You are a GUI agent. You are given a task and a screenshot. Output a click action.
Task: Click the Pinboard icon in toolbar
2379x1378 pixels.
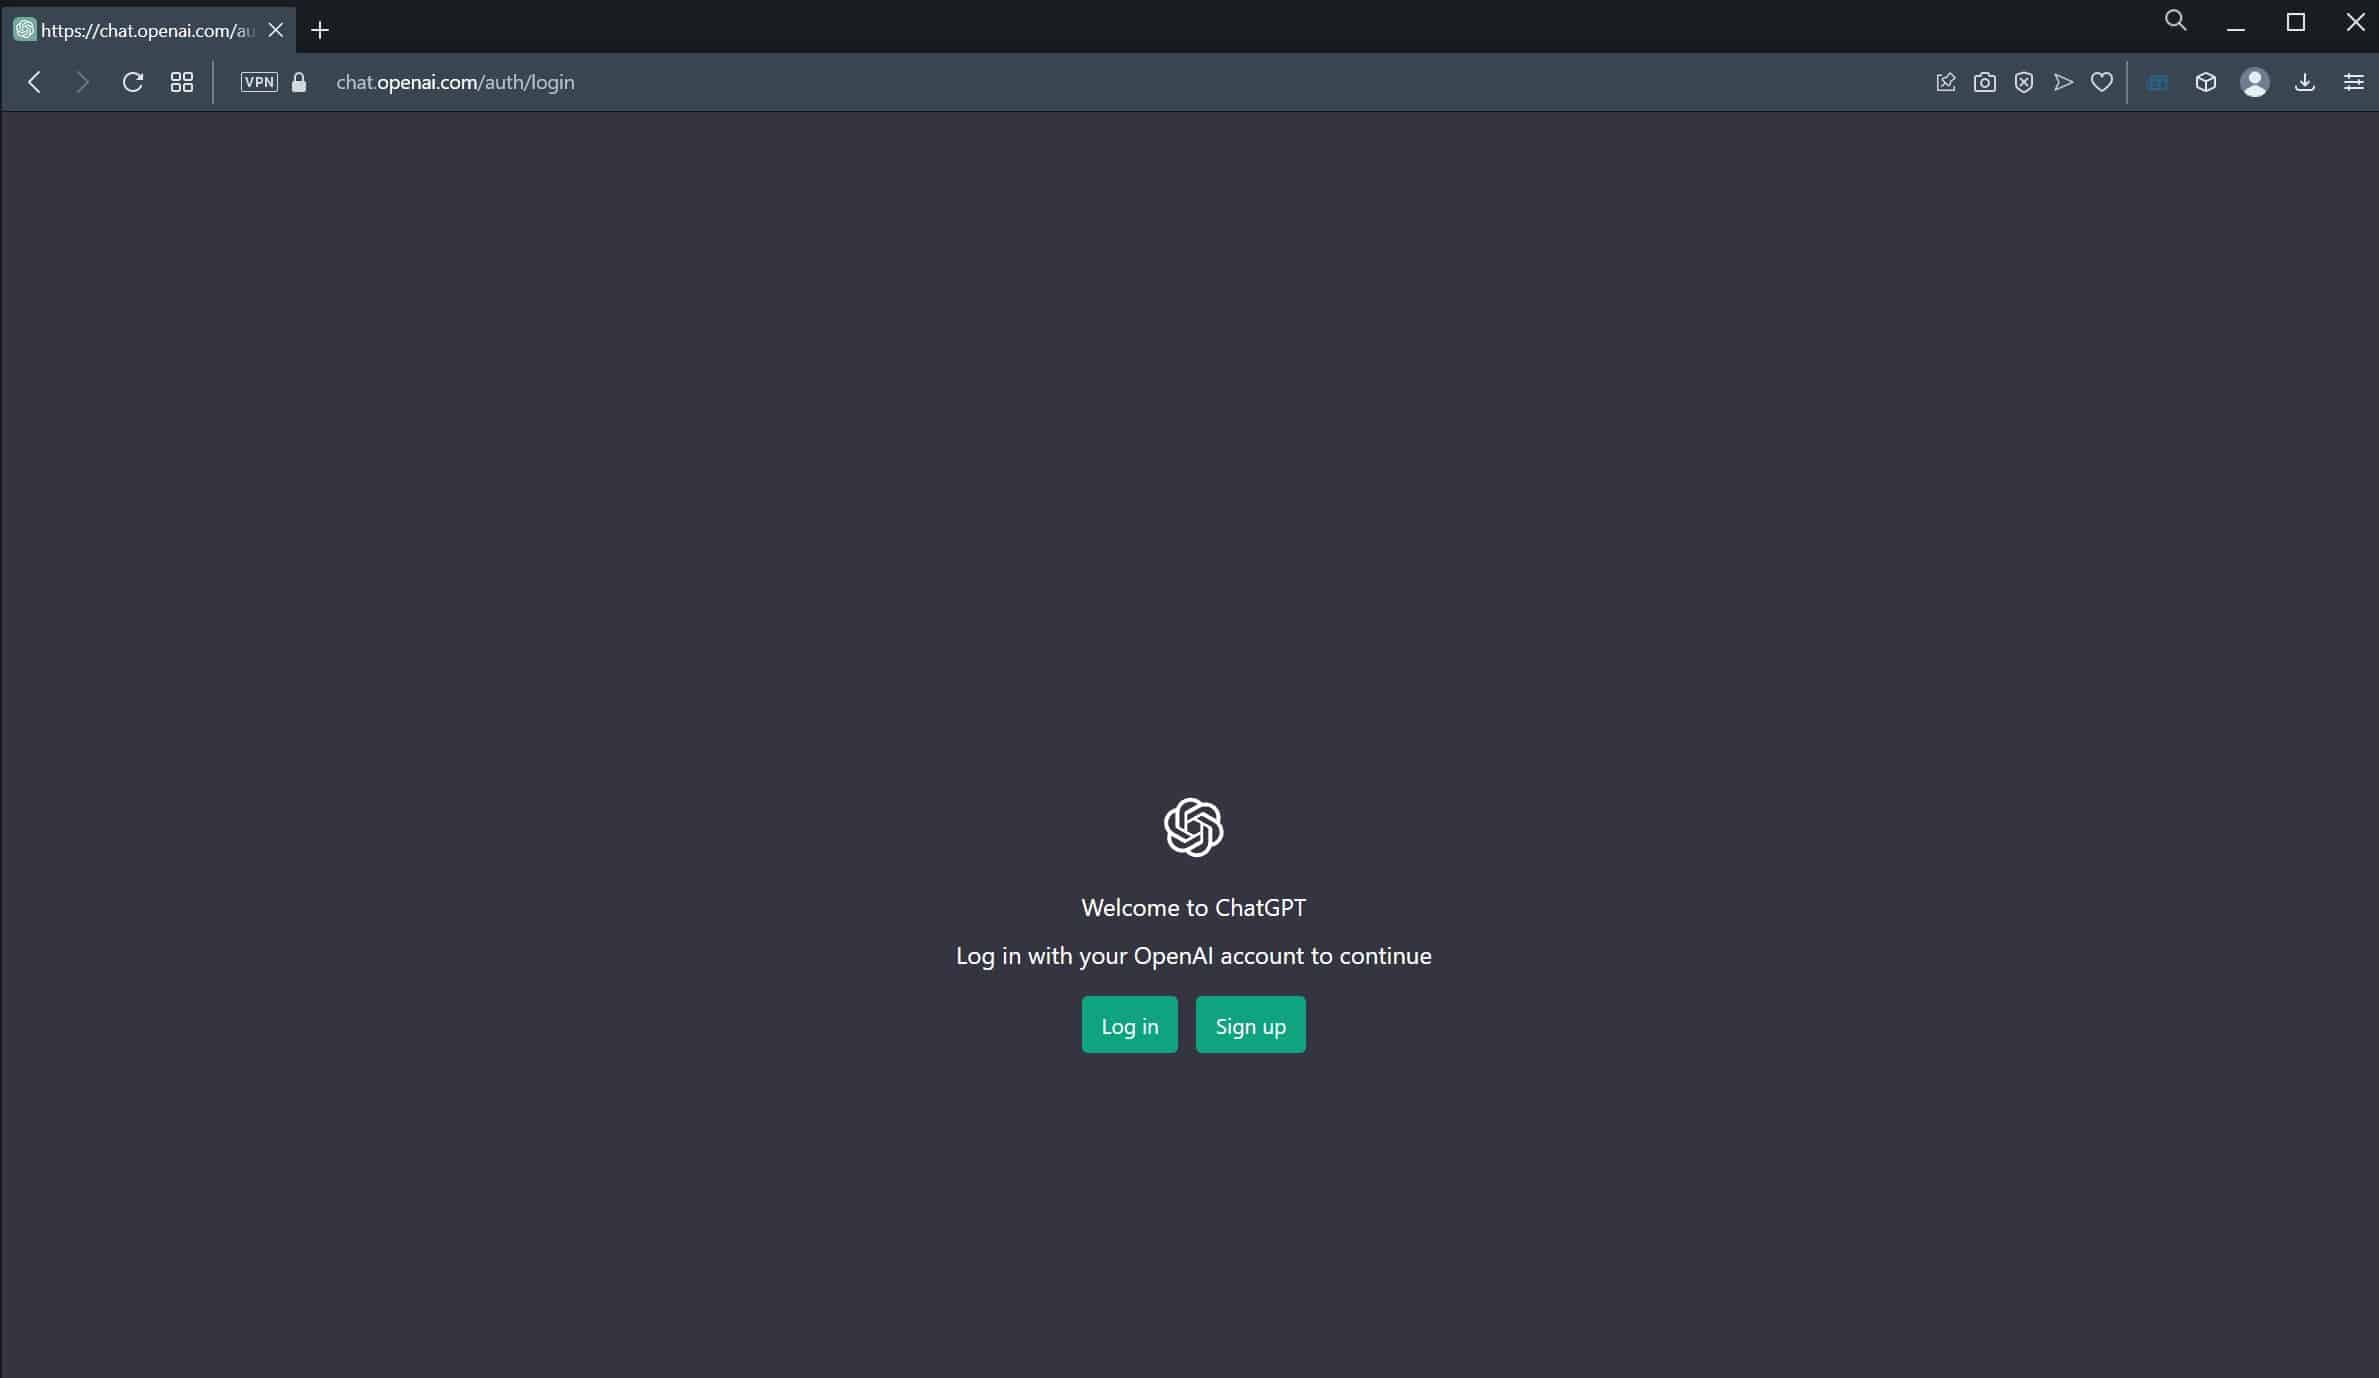(1945, 82)
